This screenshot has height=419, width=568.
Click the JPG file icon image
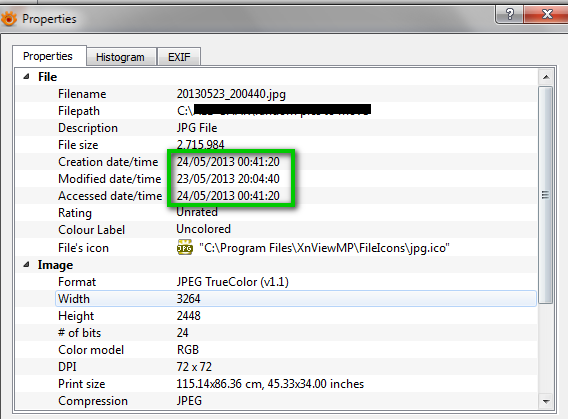click(185, 248)
